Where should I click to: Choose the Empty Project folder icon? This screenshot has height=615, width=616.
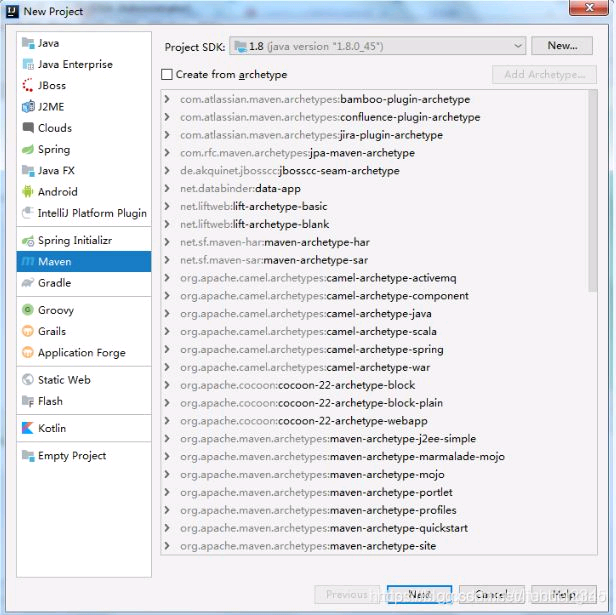tap(28, 455)
